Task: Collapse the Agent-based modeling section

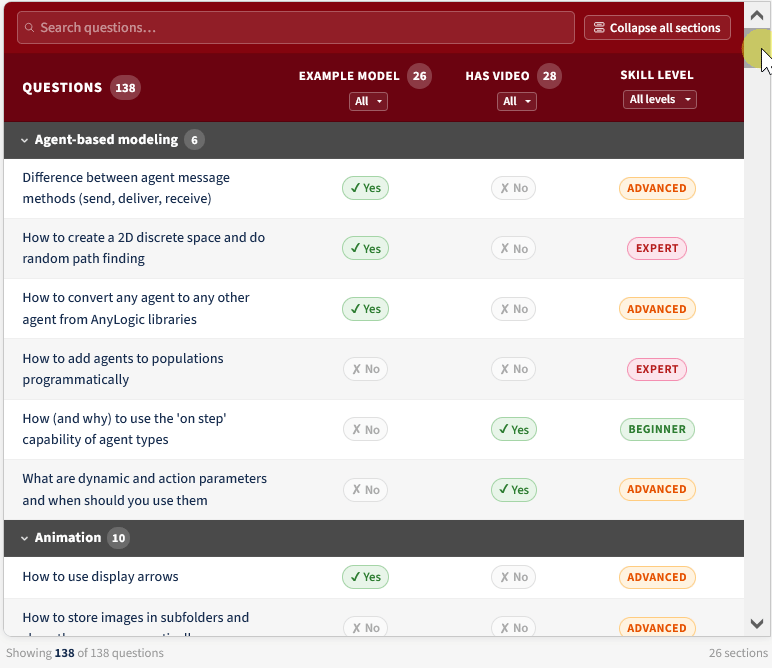Action: coord(25,140)
